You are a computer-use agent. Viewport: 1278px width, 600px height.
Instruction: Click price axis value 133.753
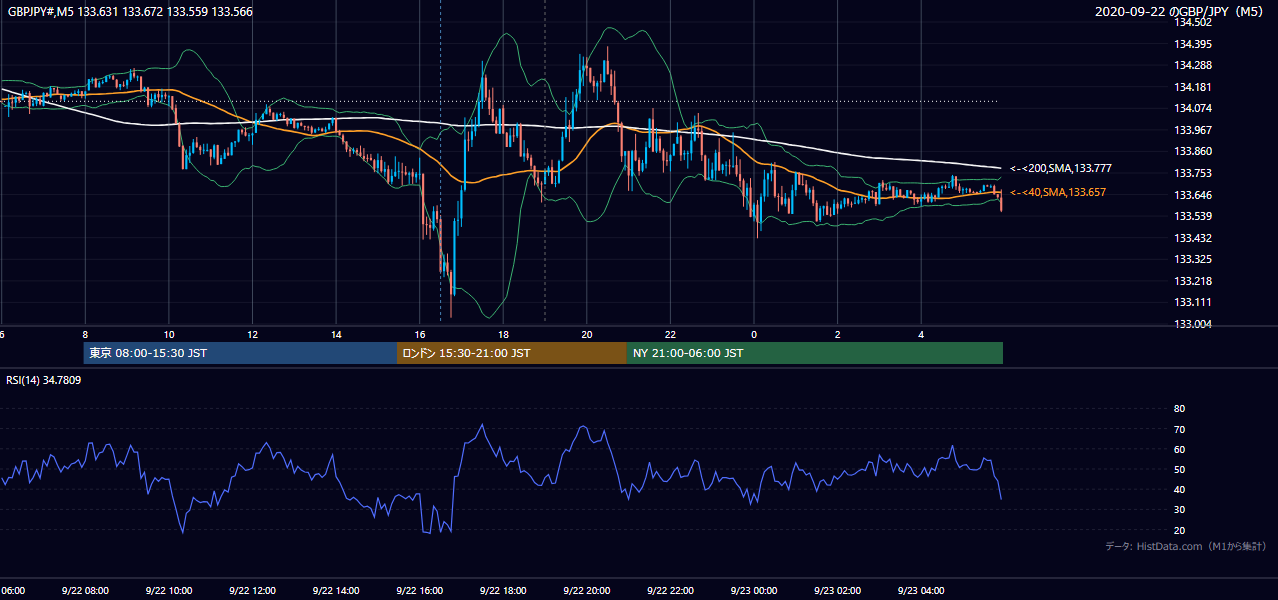coord(1192,173)
